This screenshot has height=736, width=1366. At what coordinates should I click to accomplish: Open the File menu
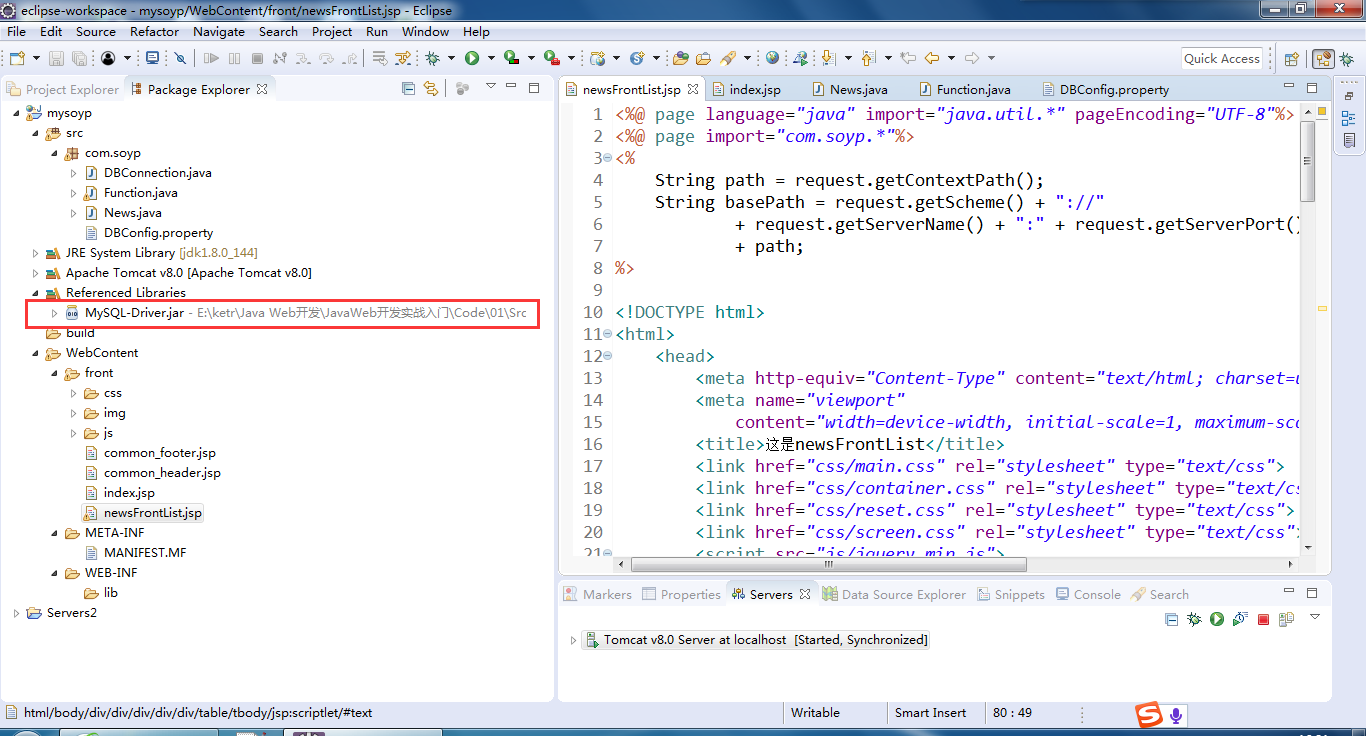[x=16, y=31]
